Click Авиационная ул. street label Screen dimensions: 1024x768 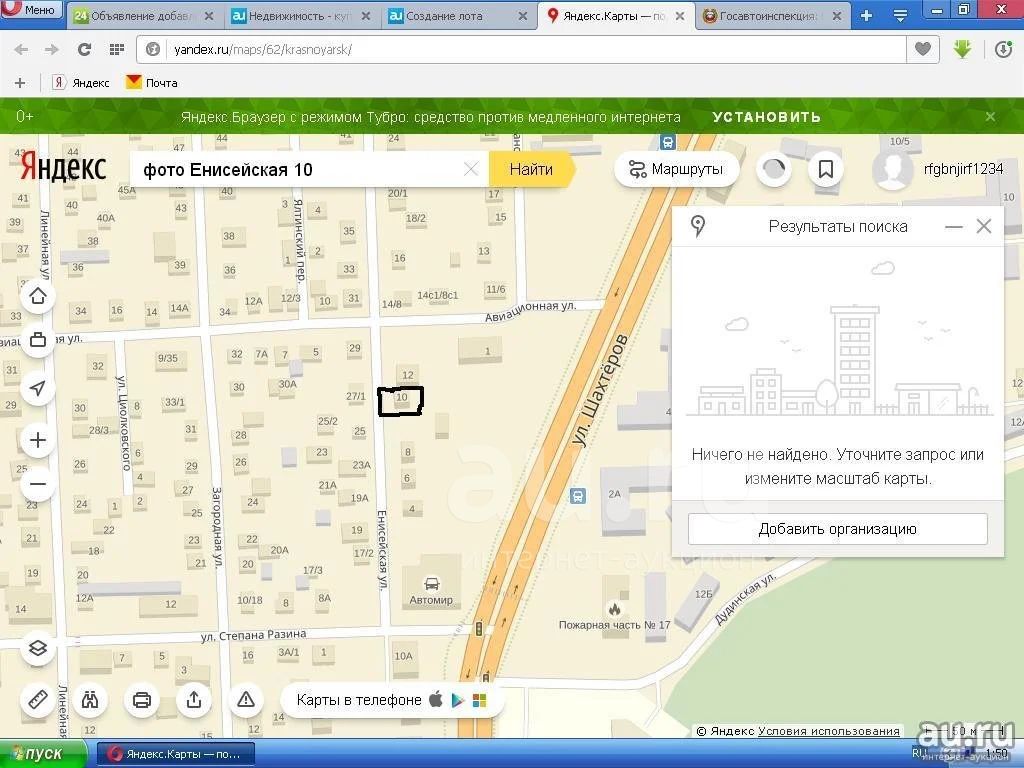pos(530,311)
